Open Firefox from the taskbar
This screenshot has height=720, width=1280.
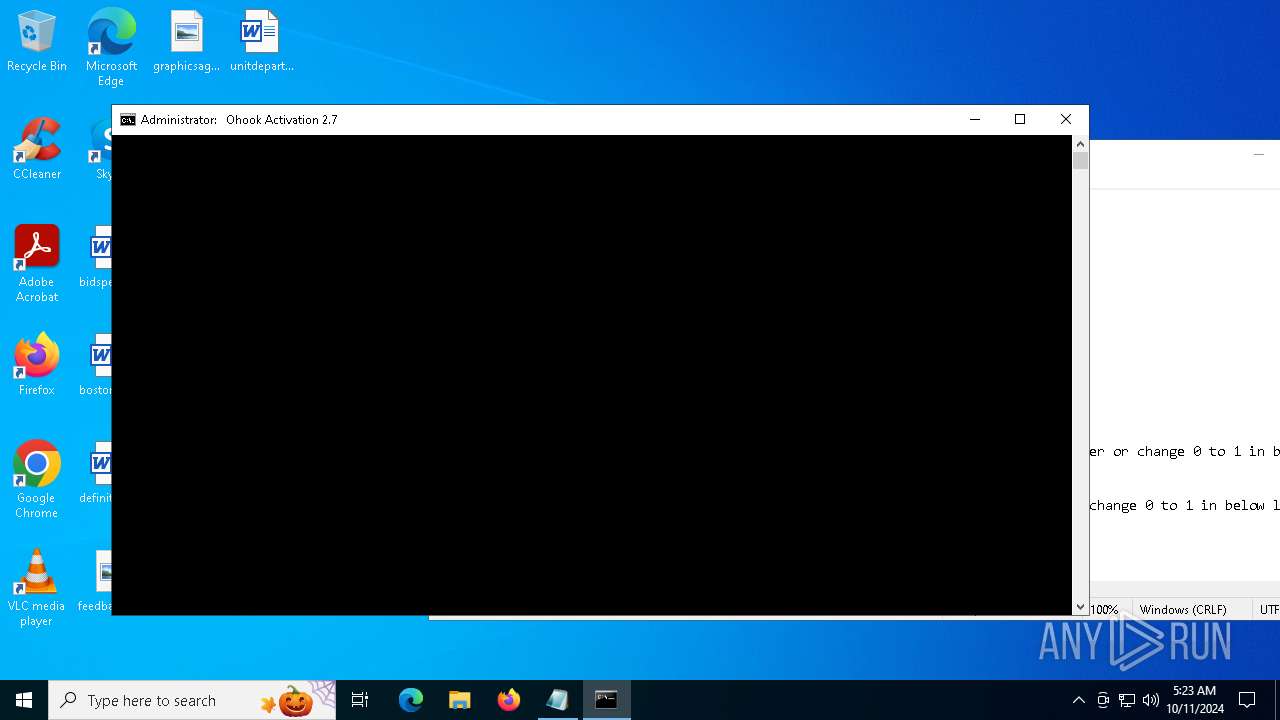pyautogui.click(x=508, y=700)
